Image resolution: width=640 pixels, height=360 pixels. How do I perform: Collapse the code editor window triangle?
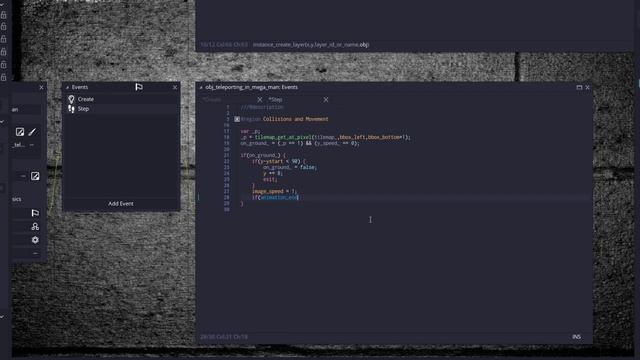click(x=201, y=87)
